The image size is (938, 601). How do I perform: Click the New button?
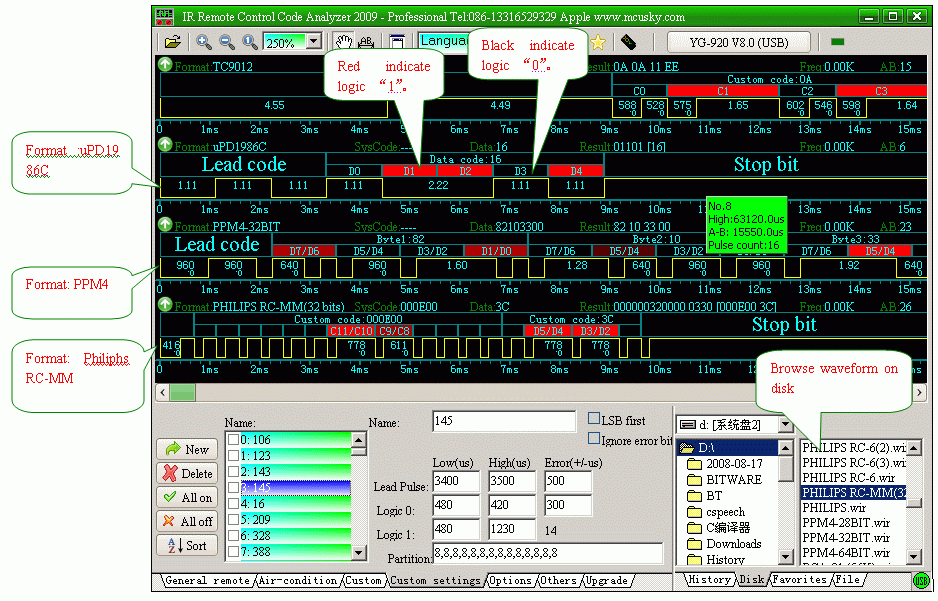pos(187,450)
